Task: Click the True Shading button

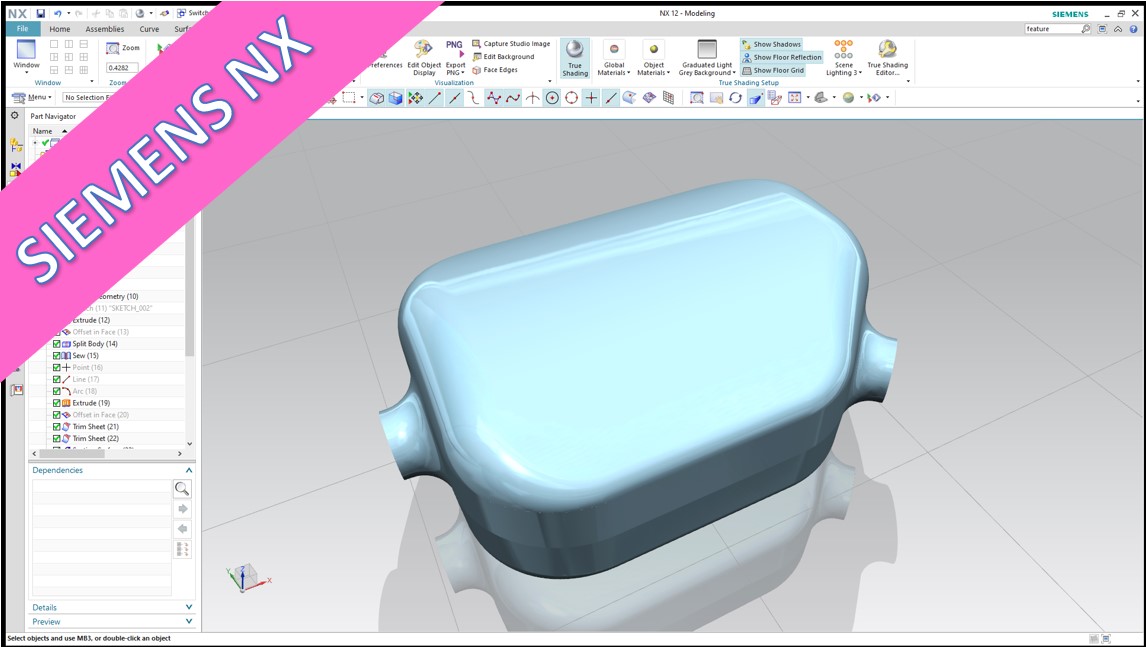Action: [x=574, y=58]
